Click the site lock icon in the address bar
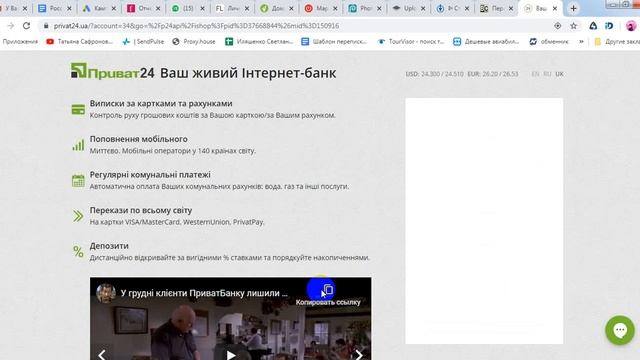This screenshot has width=640, height=360. click(x=46, y=26)
